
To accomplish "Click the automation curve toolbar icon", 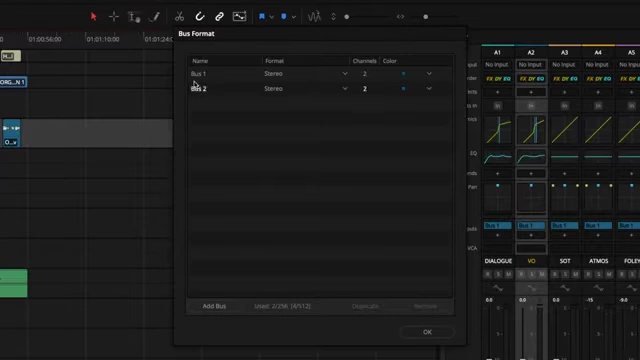I will (239, 16).
